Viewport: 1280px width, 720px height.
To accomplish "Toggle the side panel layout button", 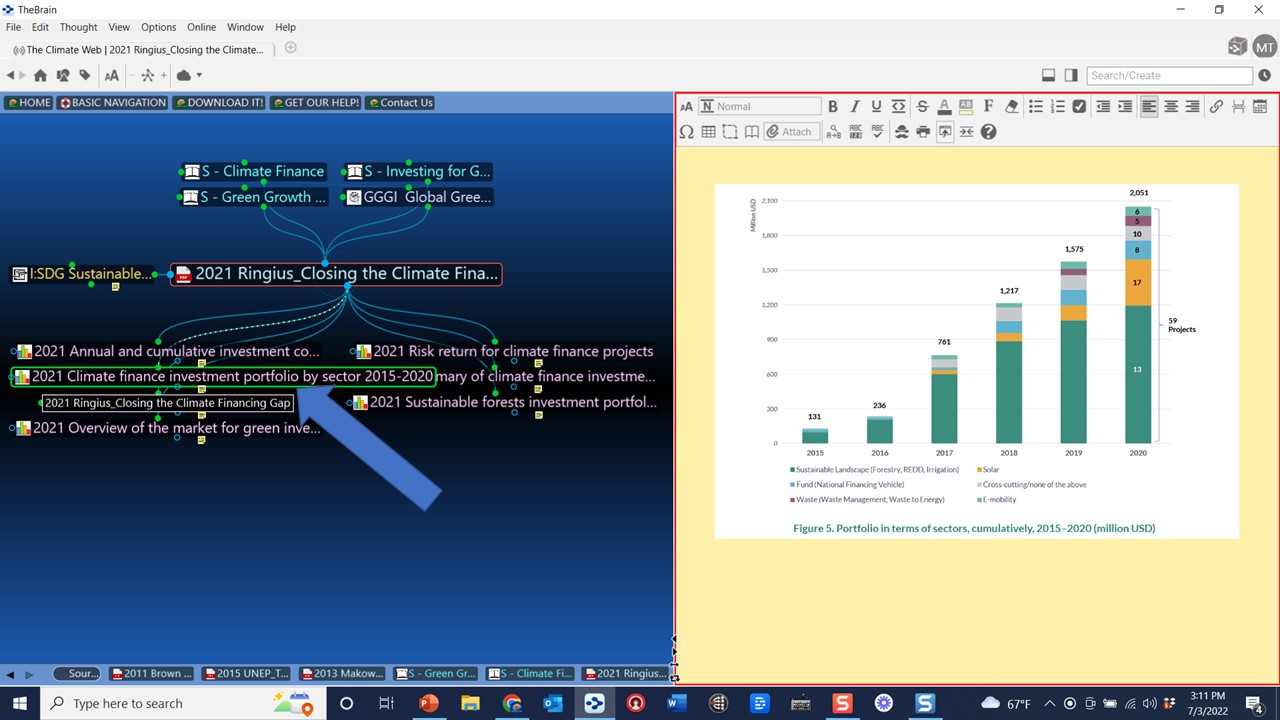I will [1071, 75].
